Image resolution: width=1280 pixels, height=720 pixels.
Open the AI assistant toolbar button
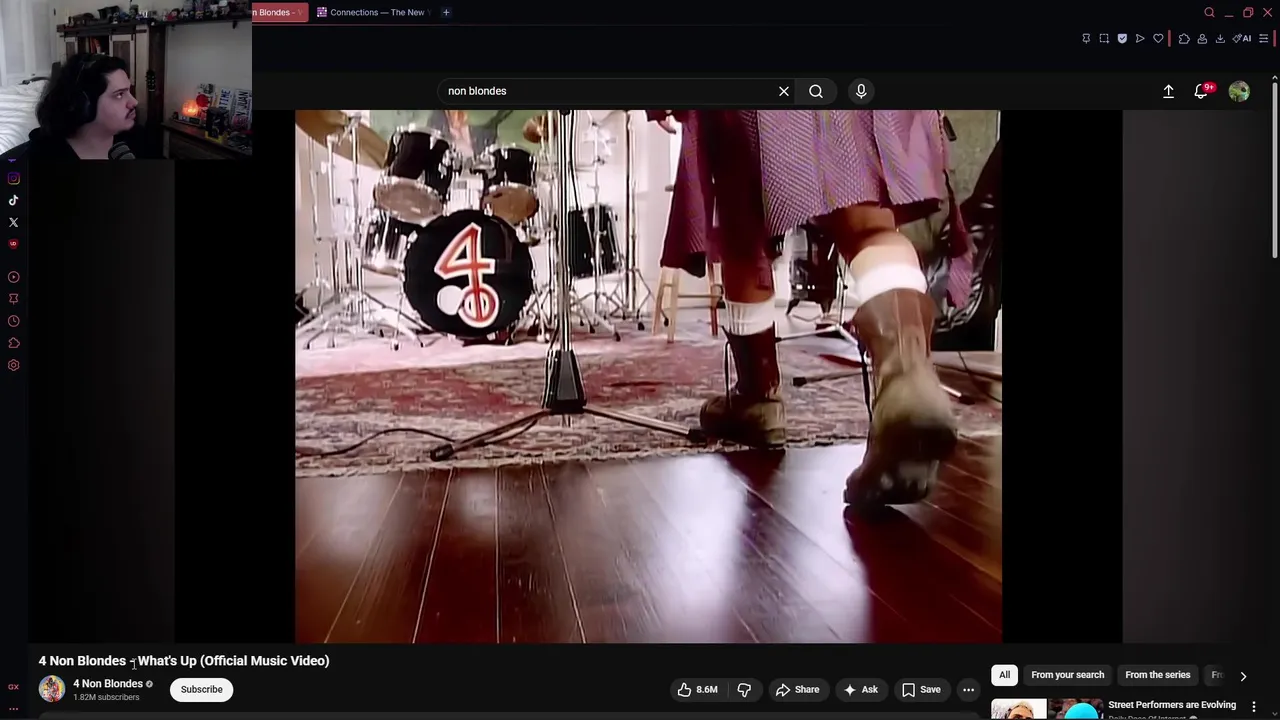pos(1242,39)
